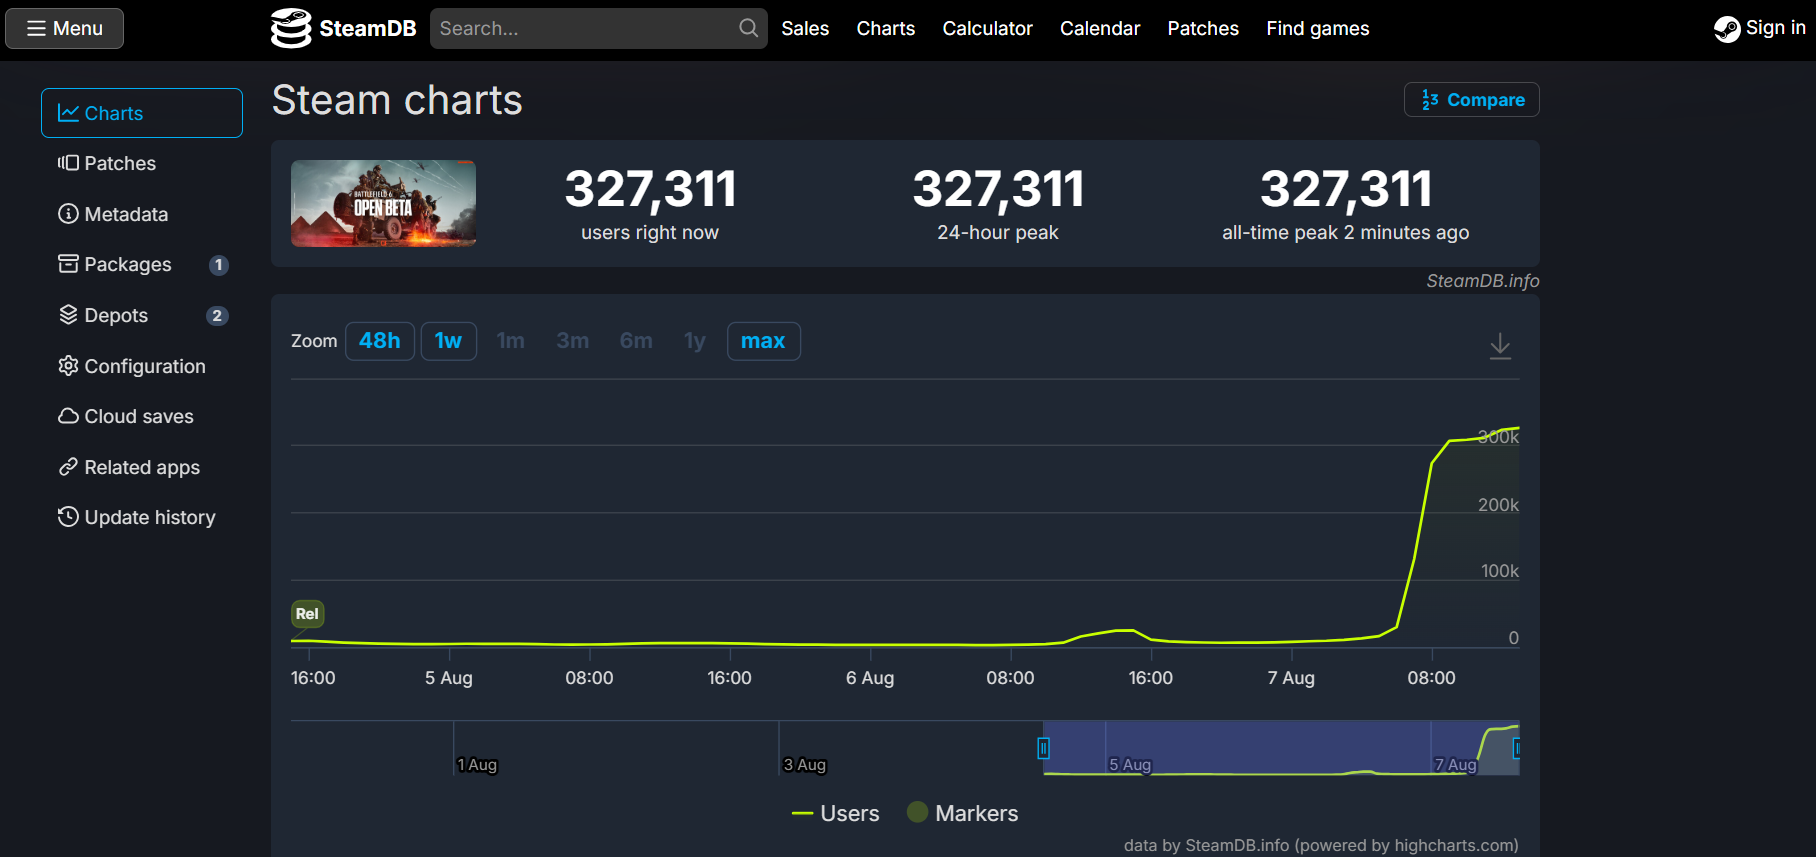Click the Charts line graph icon
This screenshot has width=1816, height=857.
(68, 113)
